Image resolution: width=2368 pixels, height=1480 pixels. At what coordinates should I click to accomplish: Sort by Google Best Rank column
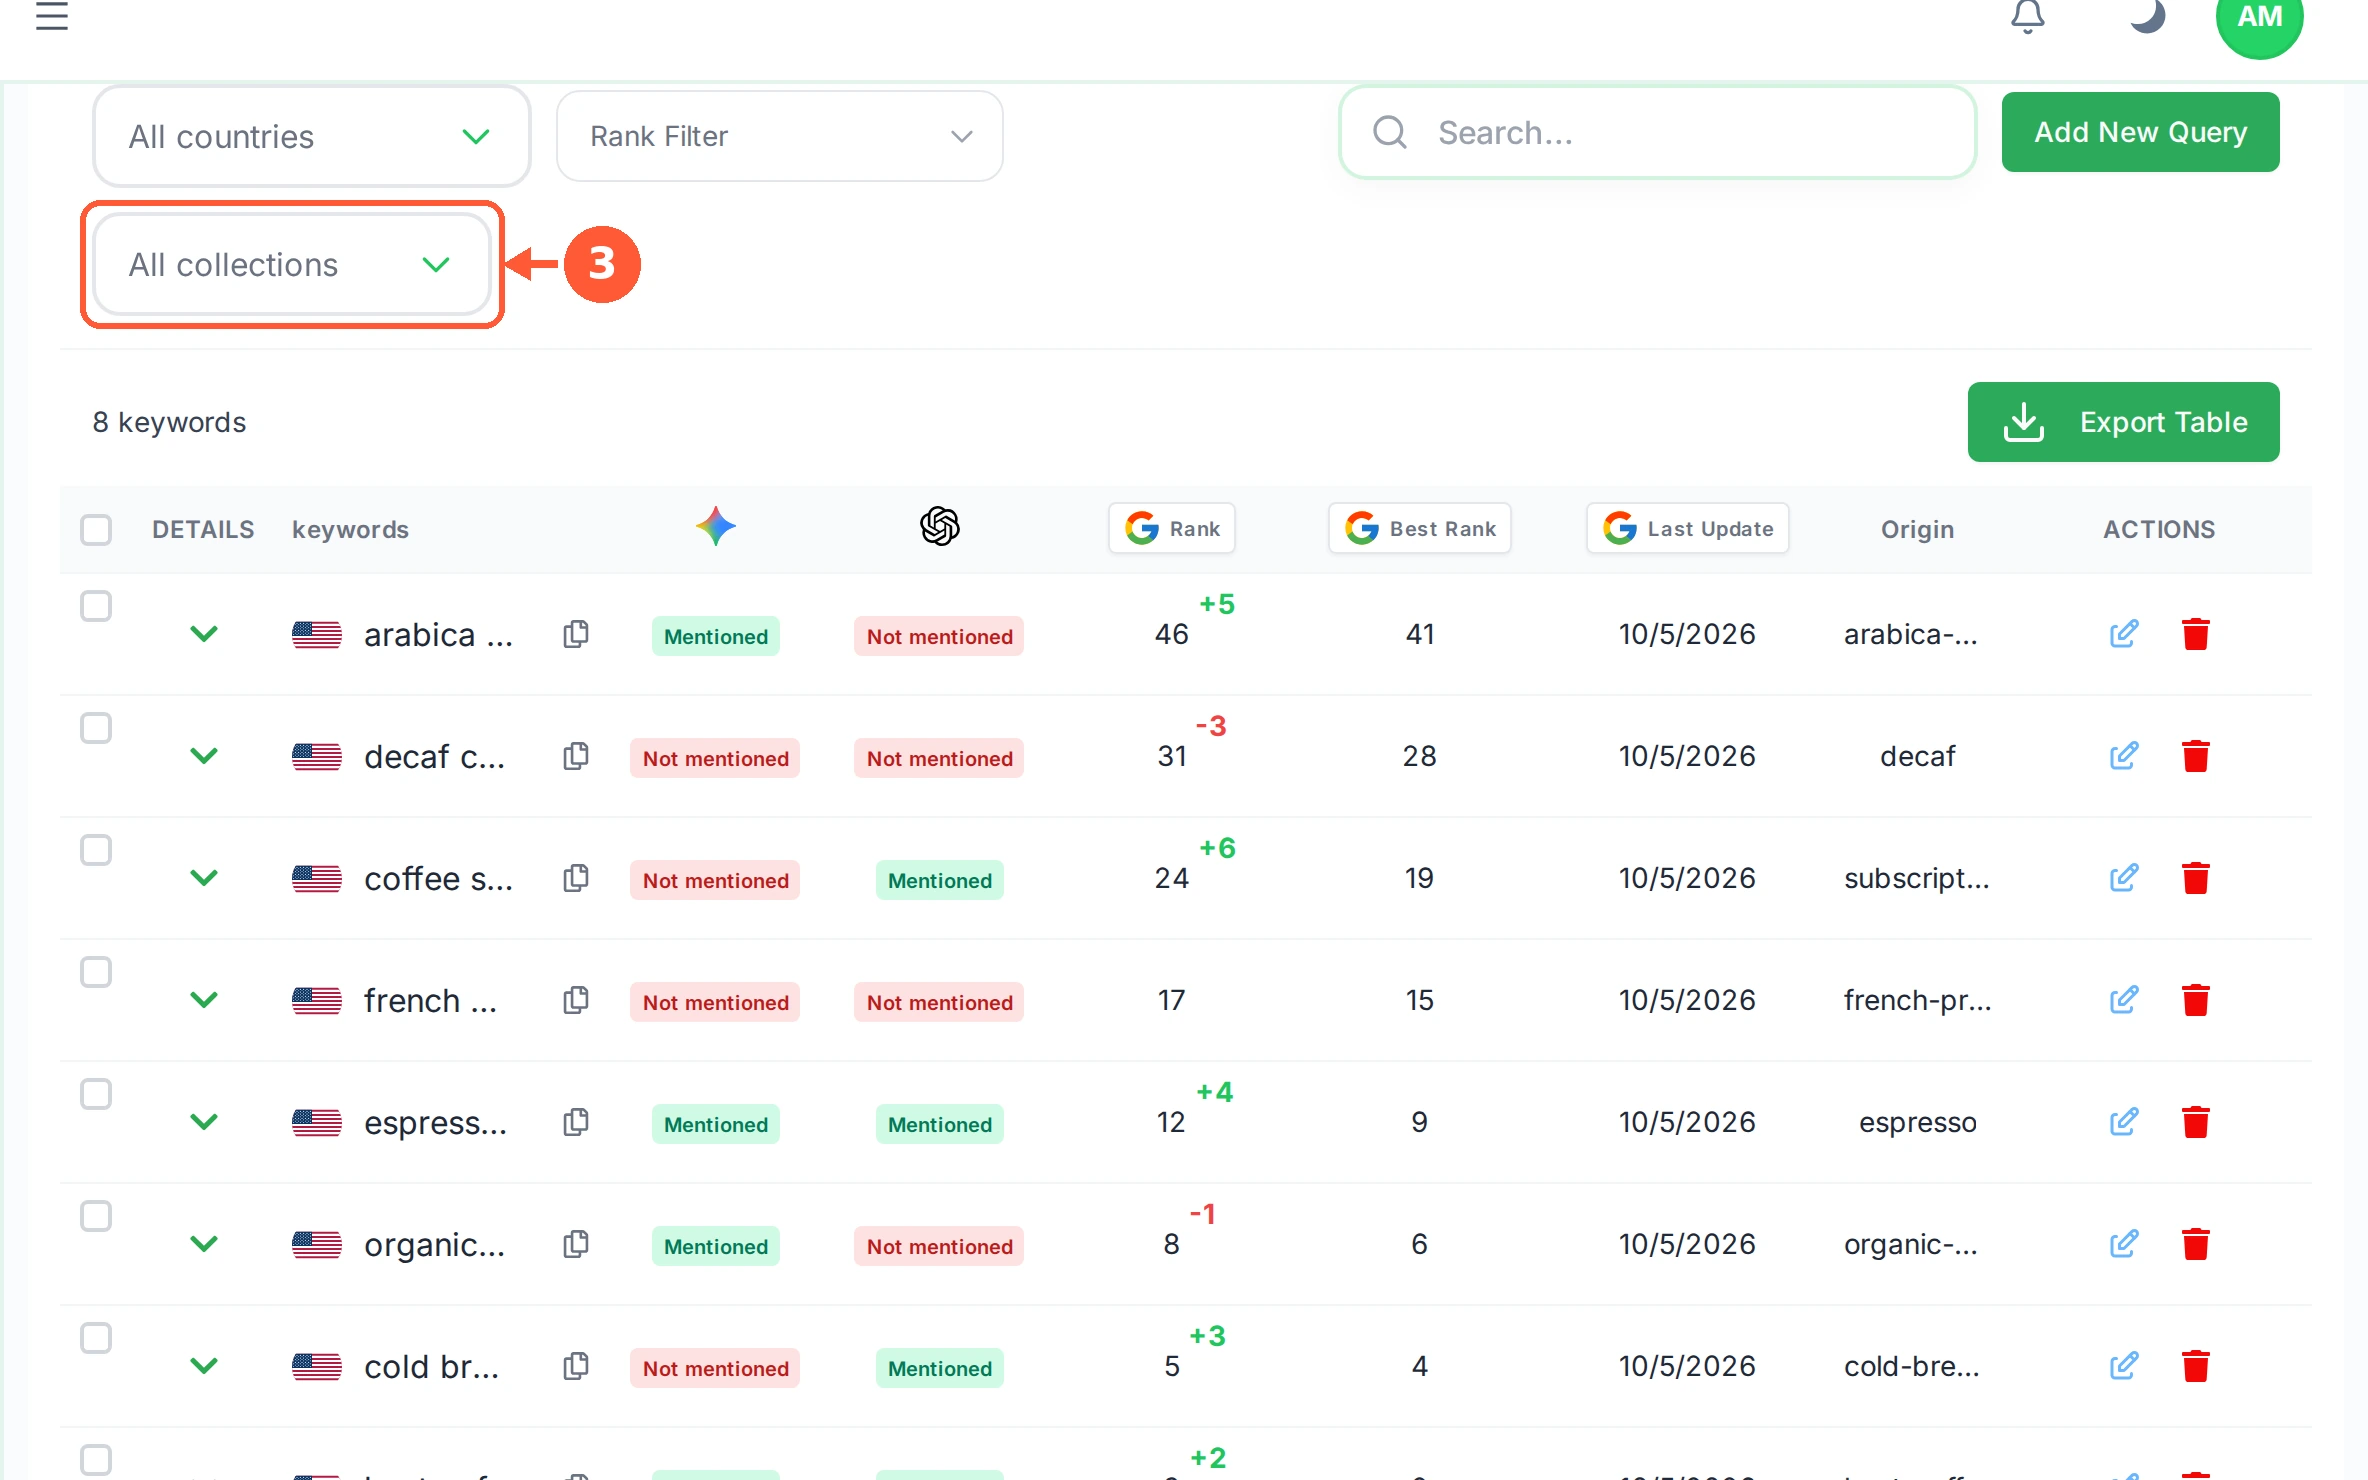point(1420,528)
